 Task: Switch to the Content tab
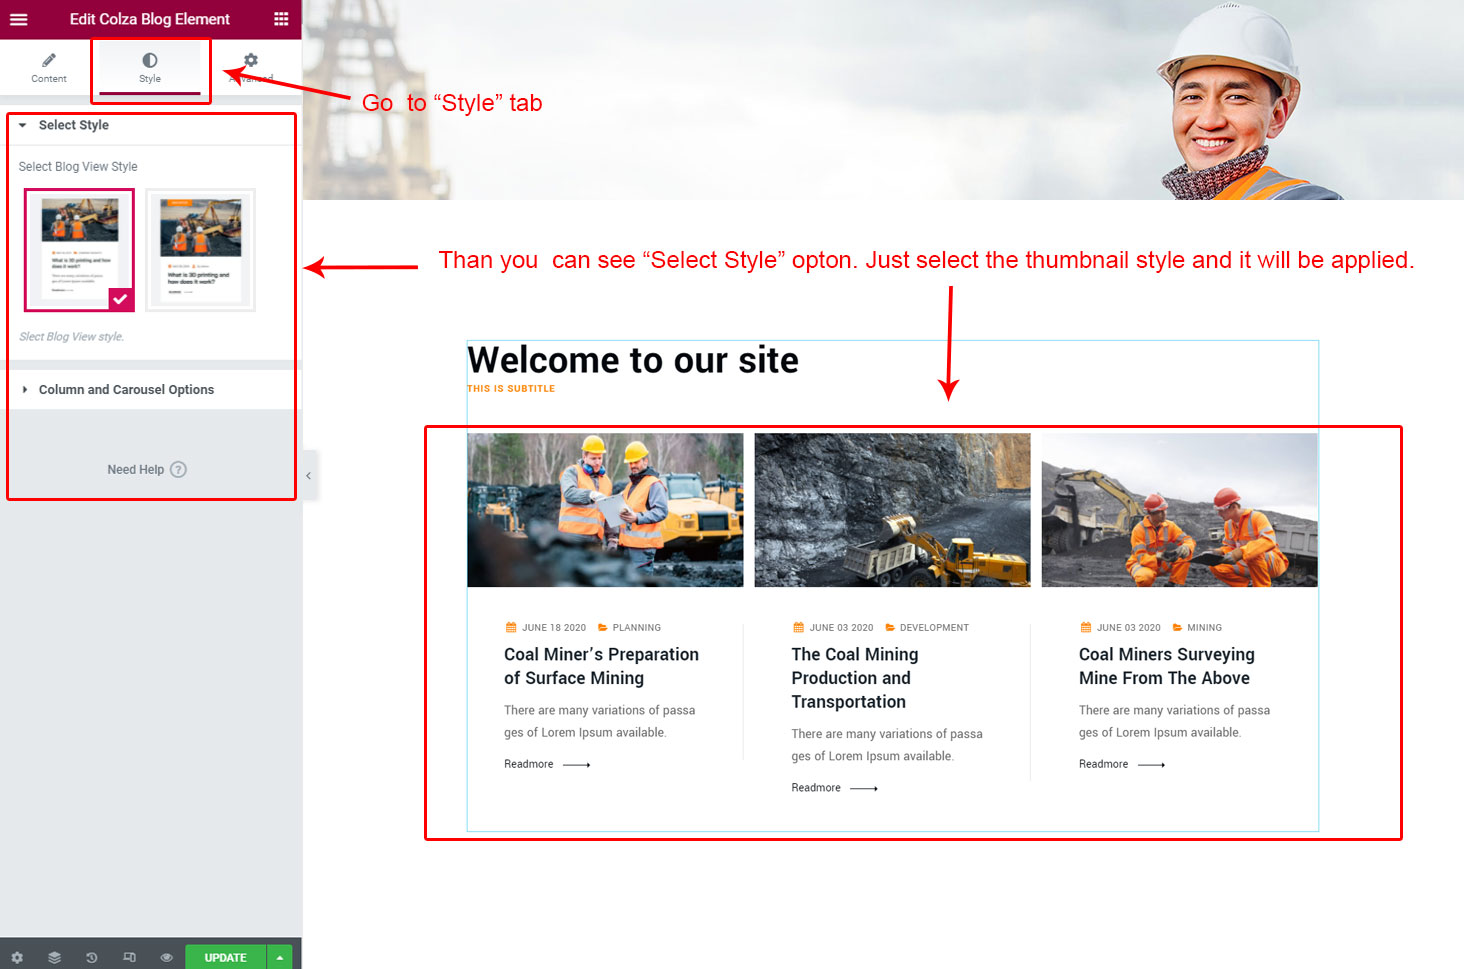48,67
